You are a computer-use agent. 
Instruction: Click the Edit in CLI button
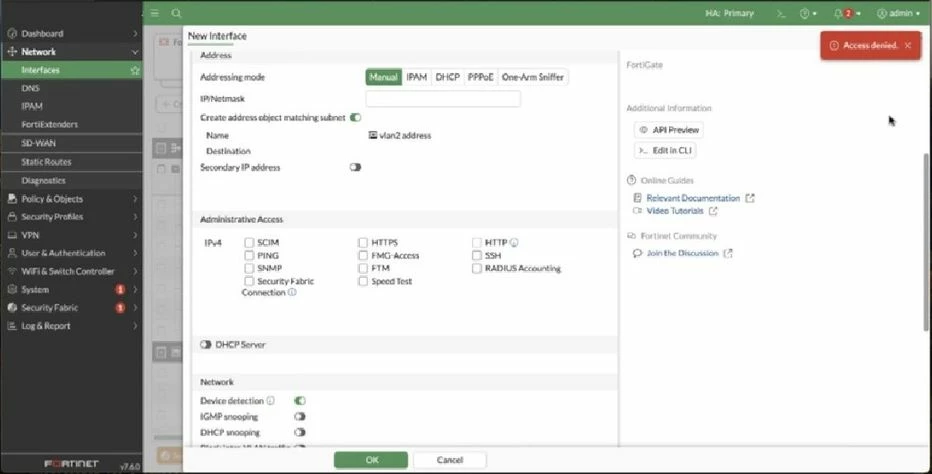(665, 150)
